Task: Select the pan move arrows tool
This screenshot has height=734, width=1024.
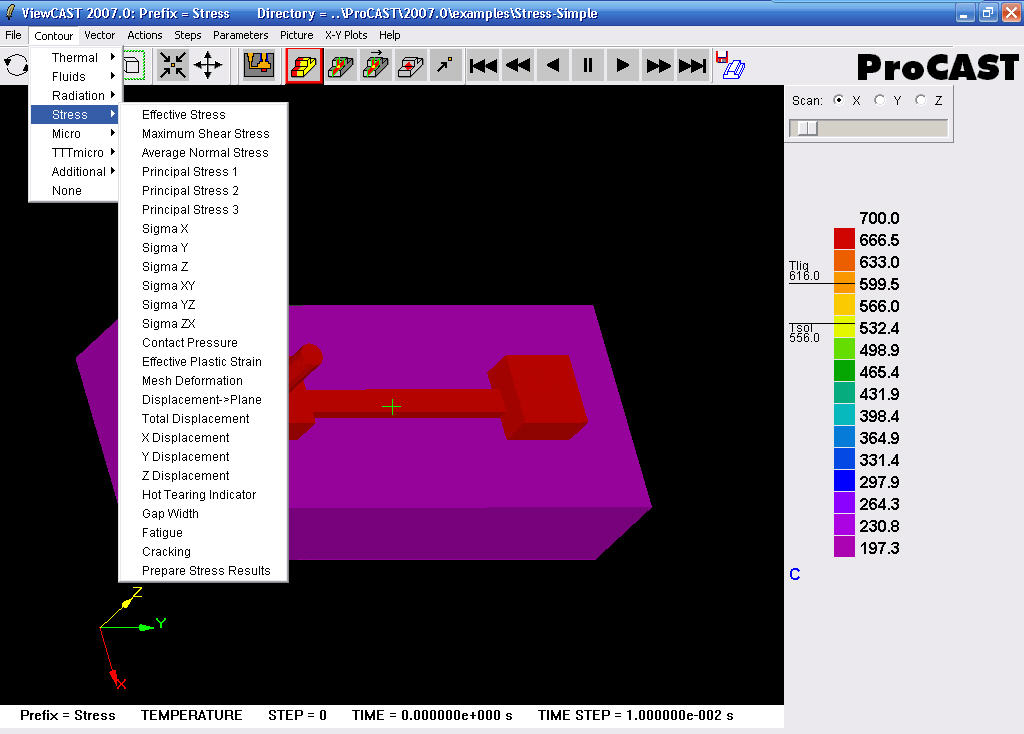Action: pos(208,65)
